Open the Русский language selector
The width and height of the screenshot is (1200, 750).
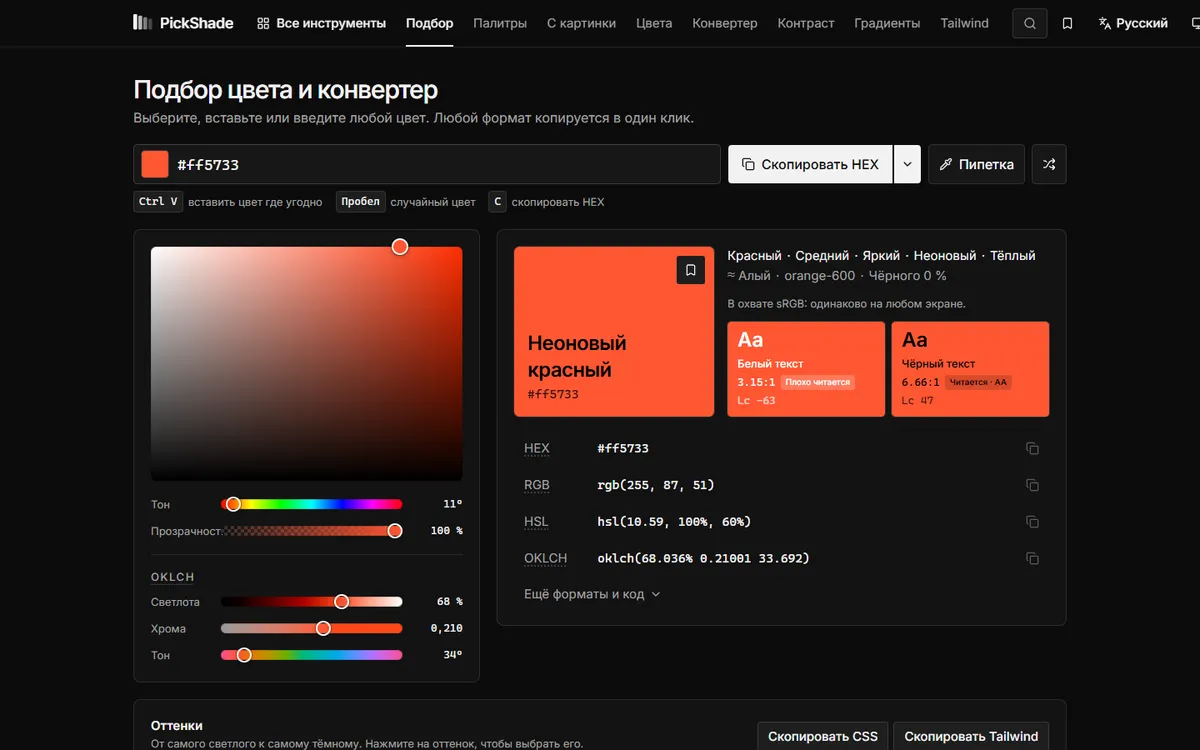[1133, 23]
